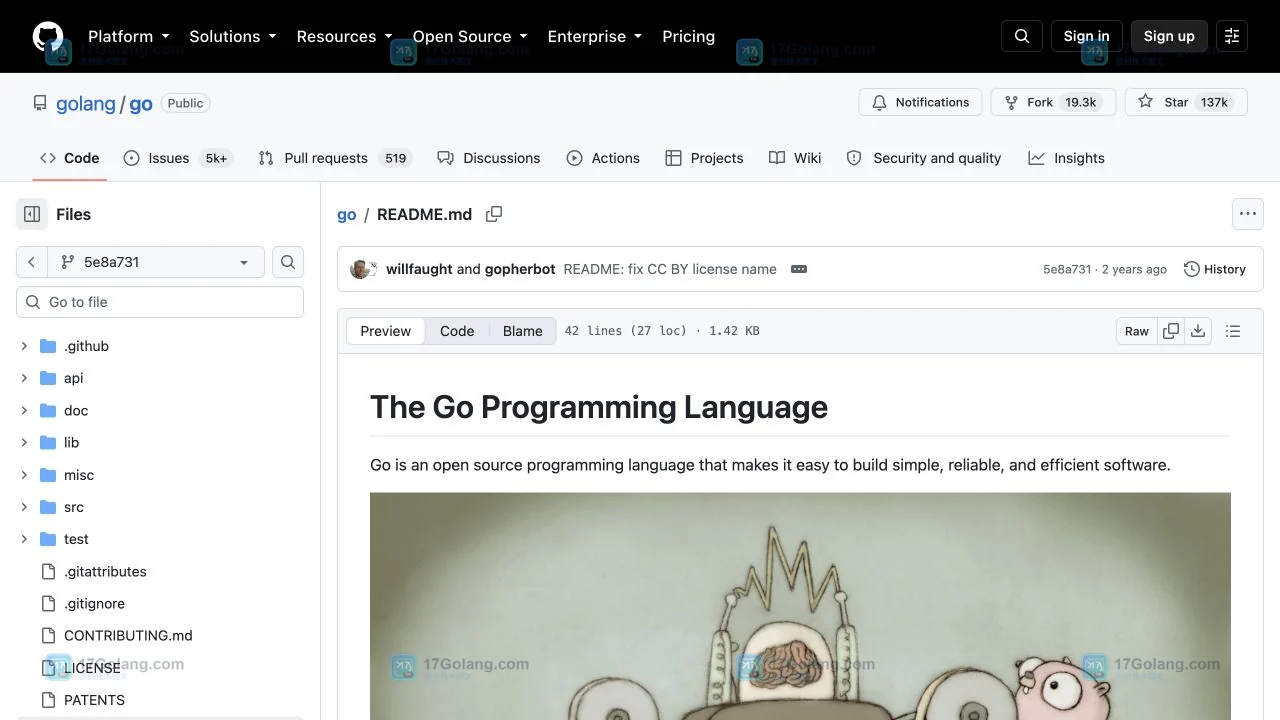Open the Platform menu
1280x720 pixels.
[128, 36]
